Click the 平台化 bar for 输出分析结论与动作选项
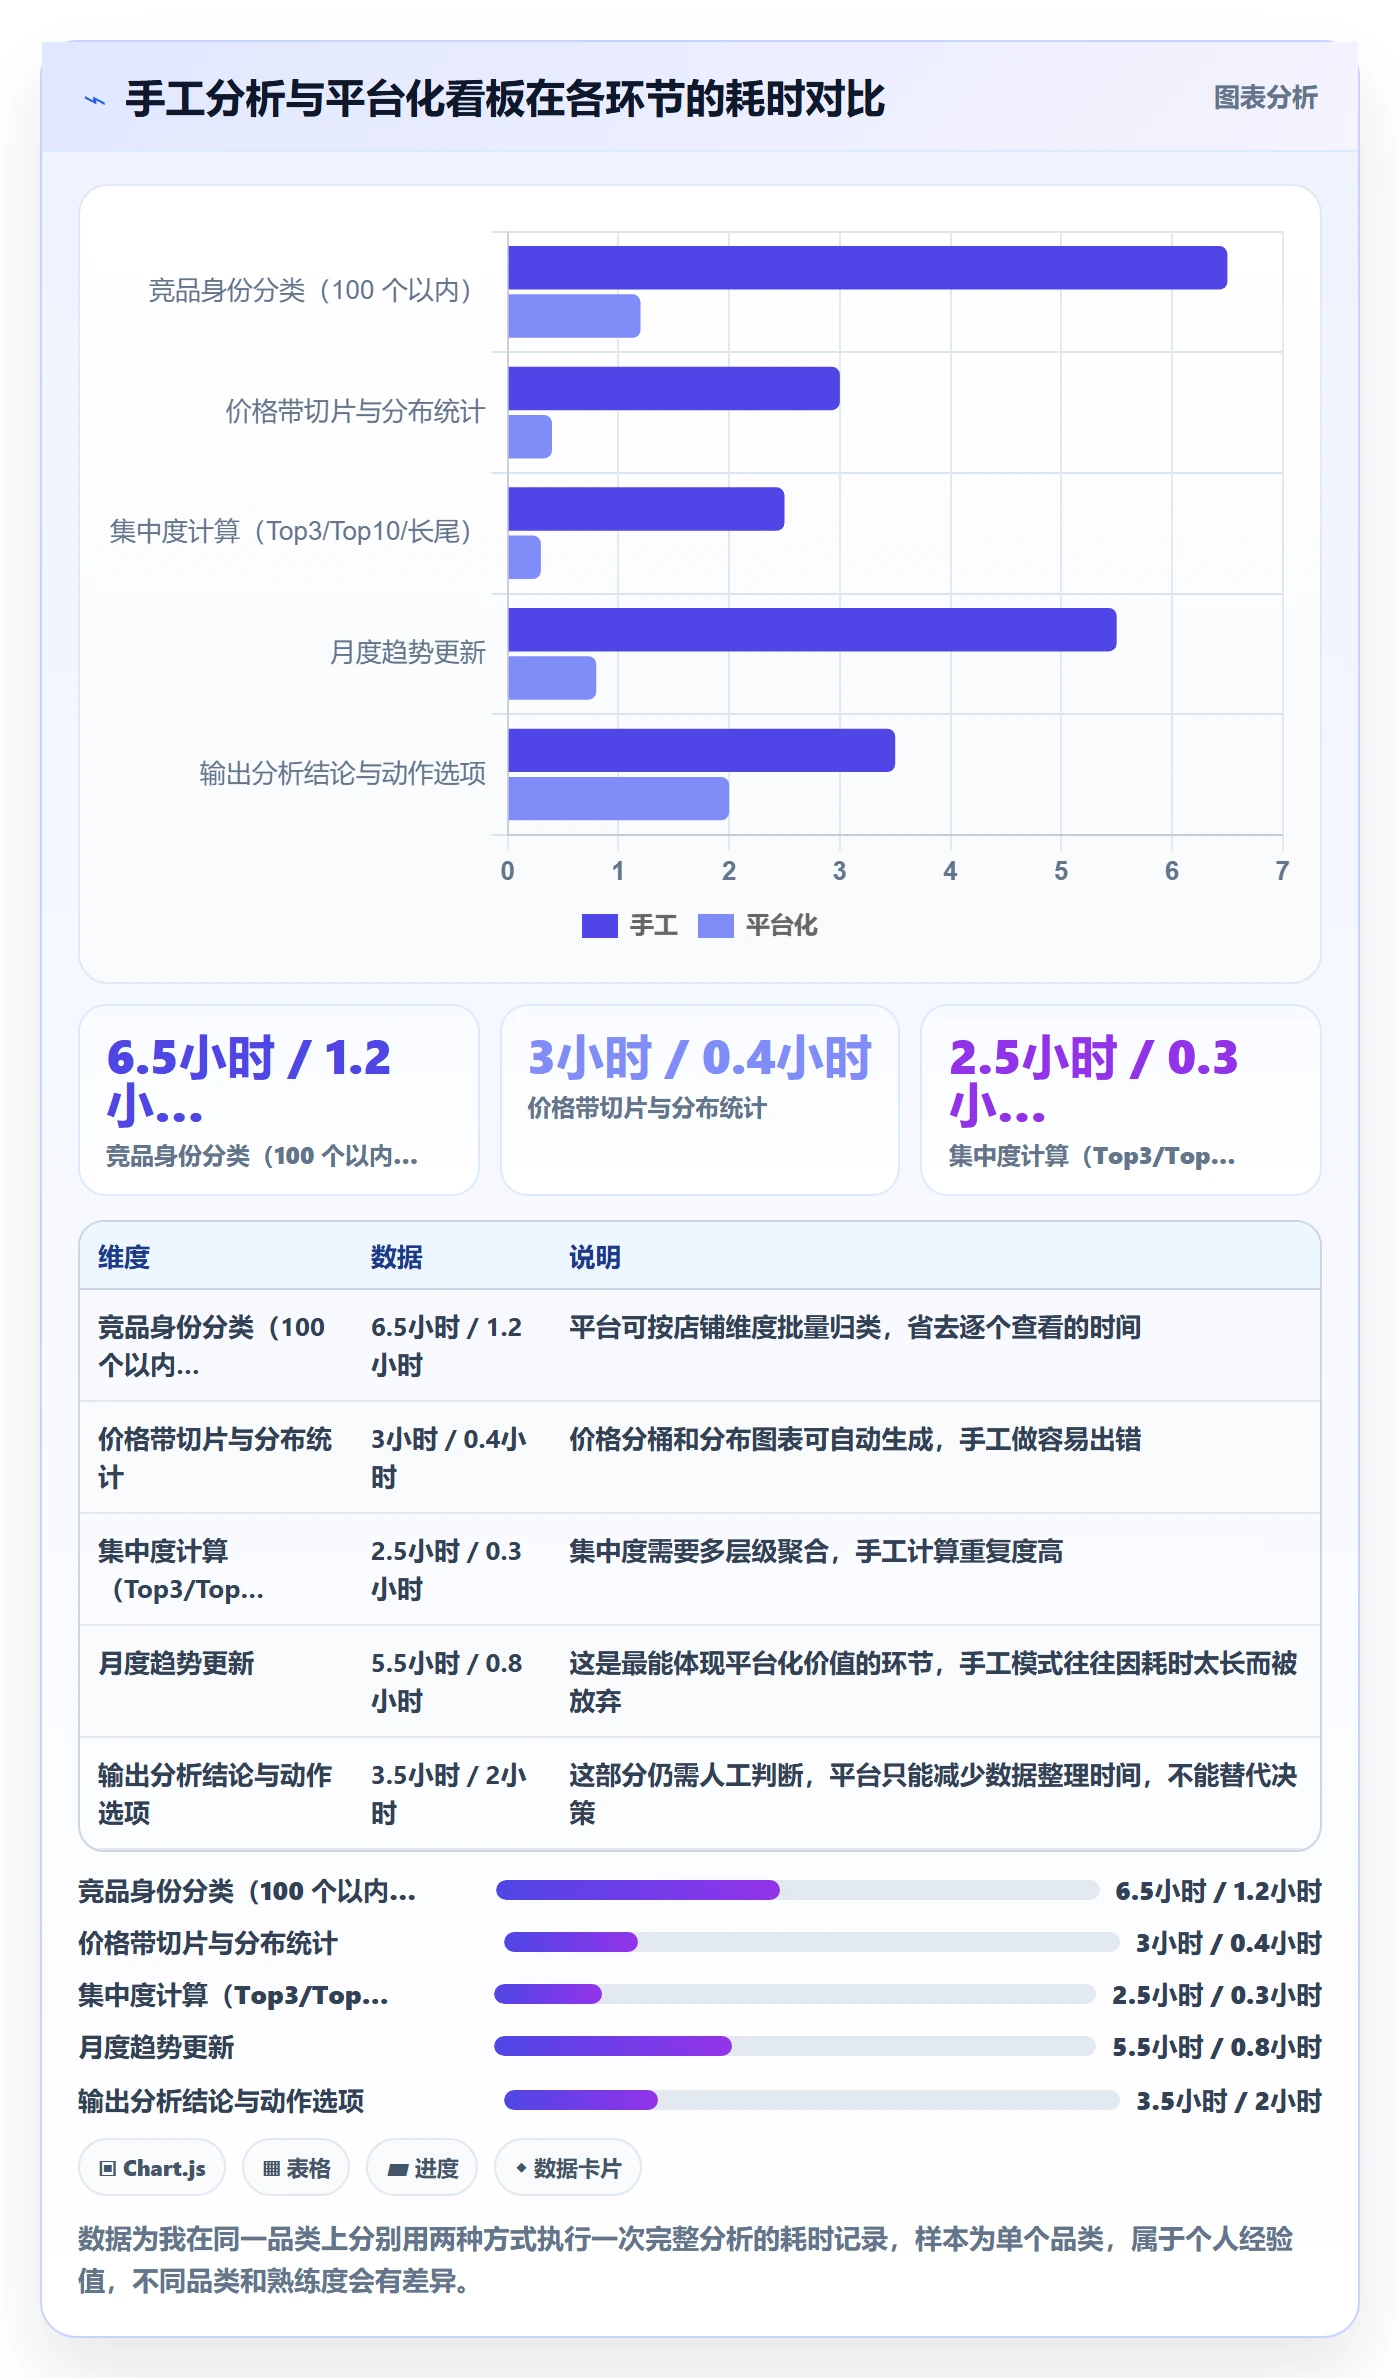The width and height of the screenshot is (1400, 2378). pos(618,799)
